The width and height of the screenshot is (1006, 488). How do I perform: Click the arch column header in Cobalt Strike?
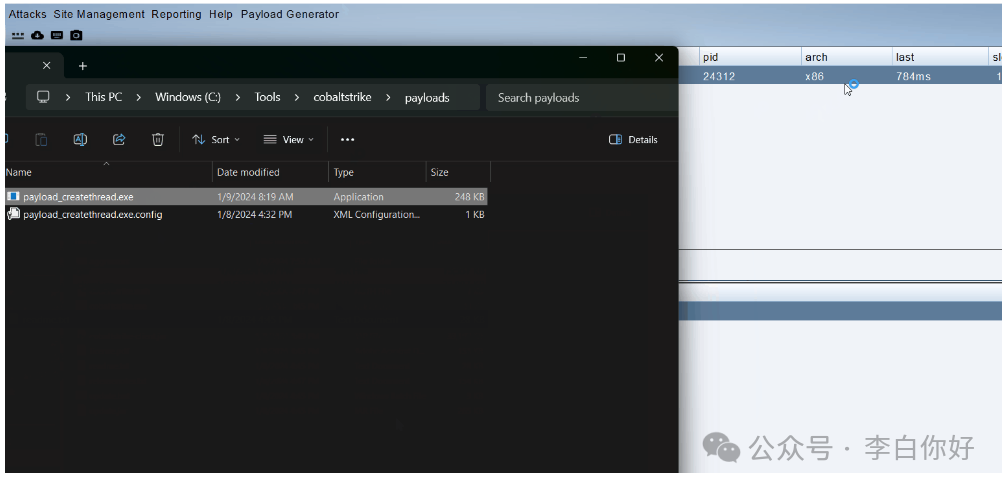point(846,57)
